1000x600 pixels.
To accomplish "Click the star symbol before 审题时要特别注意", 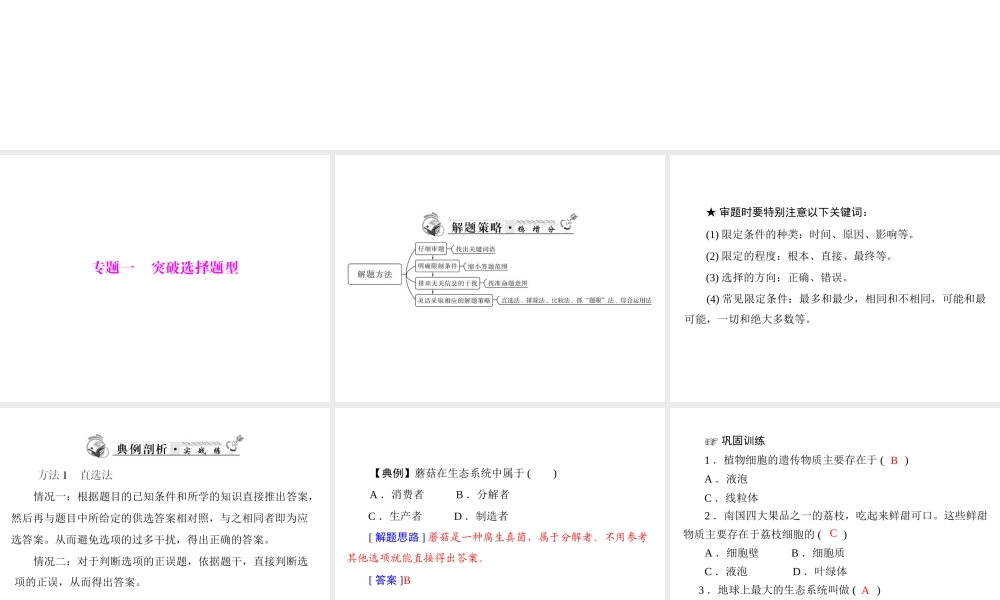I will click(x=710, y=212).
